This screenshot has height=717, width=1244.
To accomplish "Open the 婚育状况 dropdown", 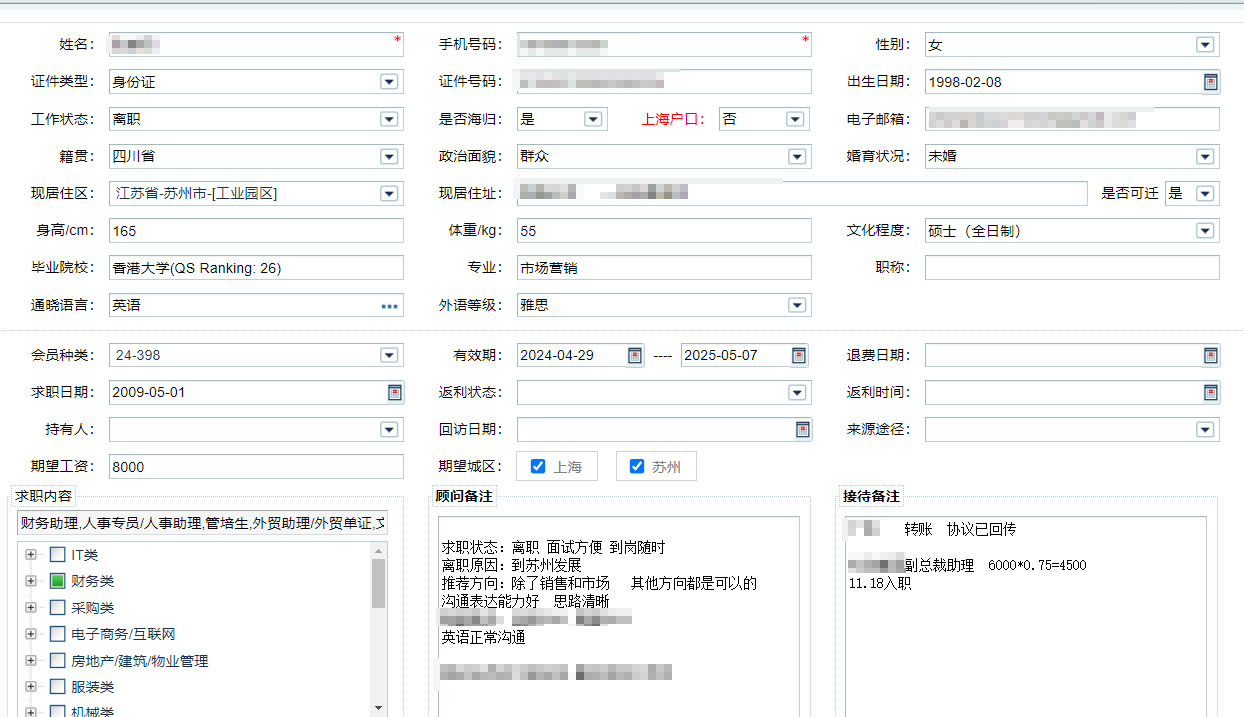I will coord(1204,156).
